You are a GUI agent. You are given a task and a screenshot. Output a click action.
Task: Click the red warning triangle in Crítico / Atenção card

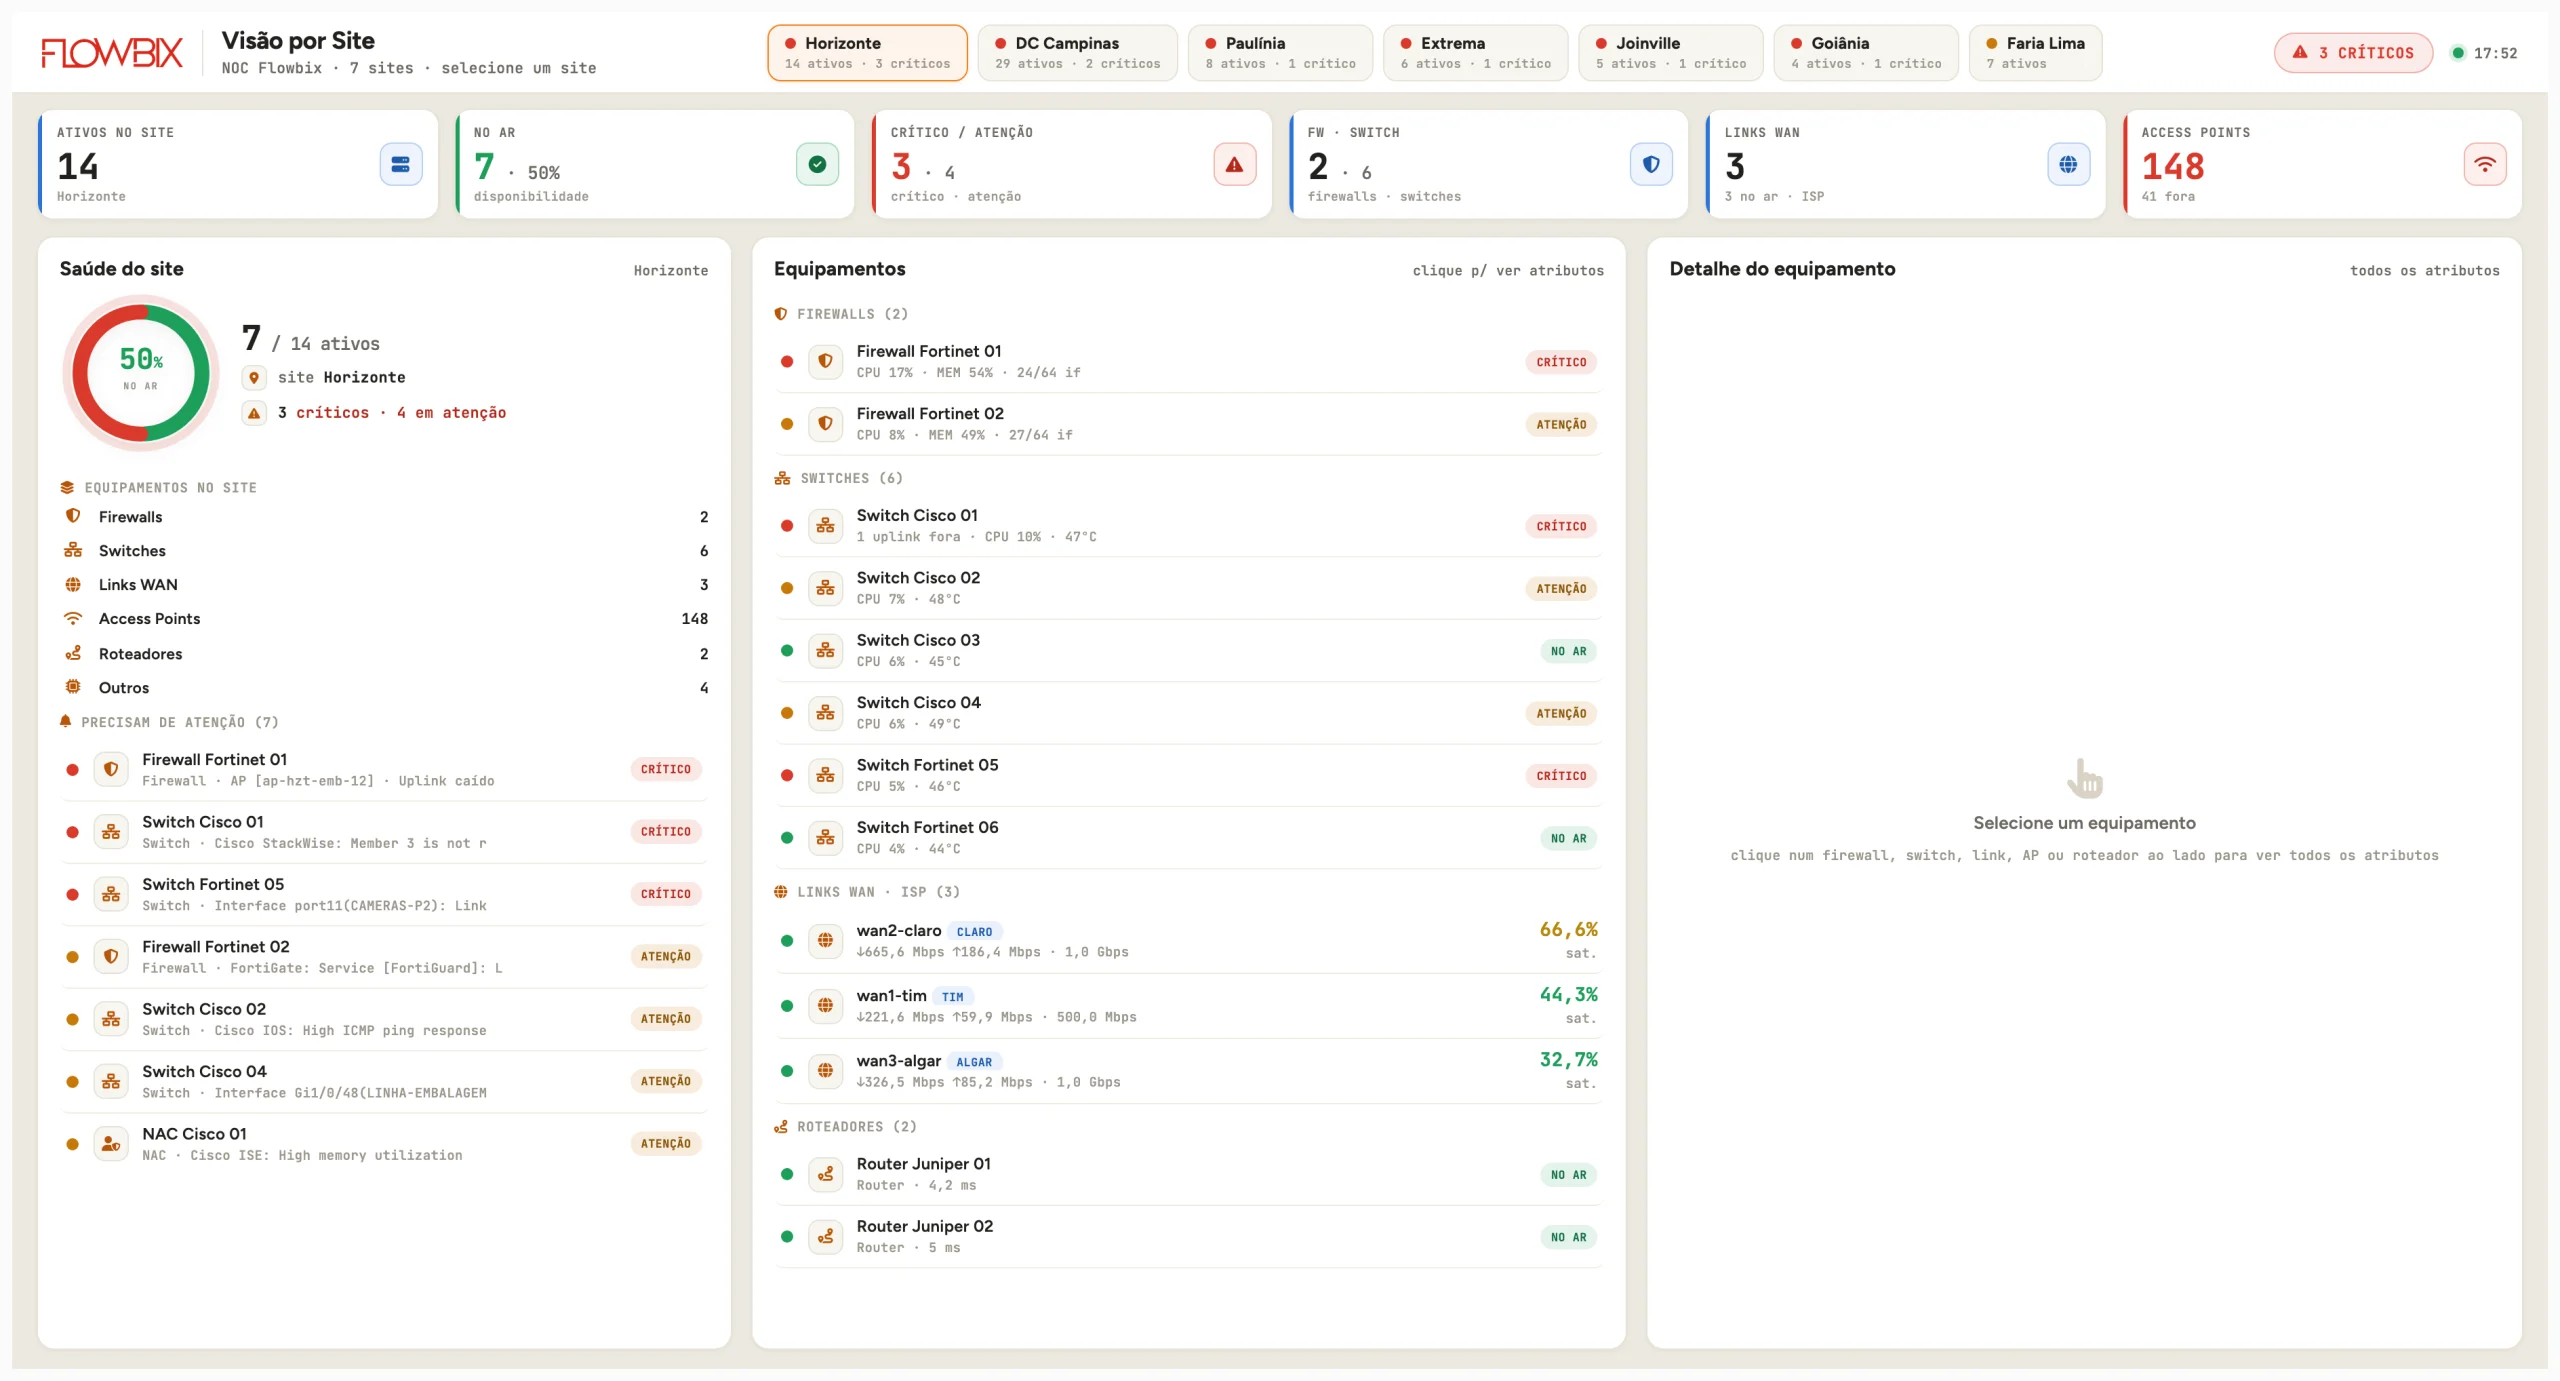1234,165
